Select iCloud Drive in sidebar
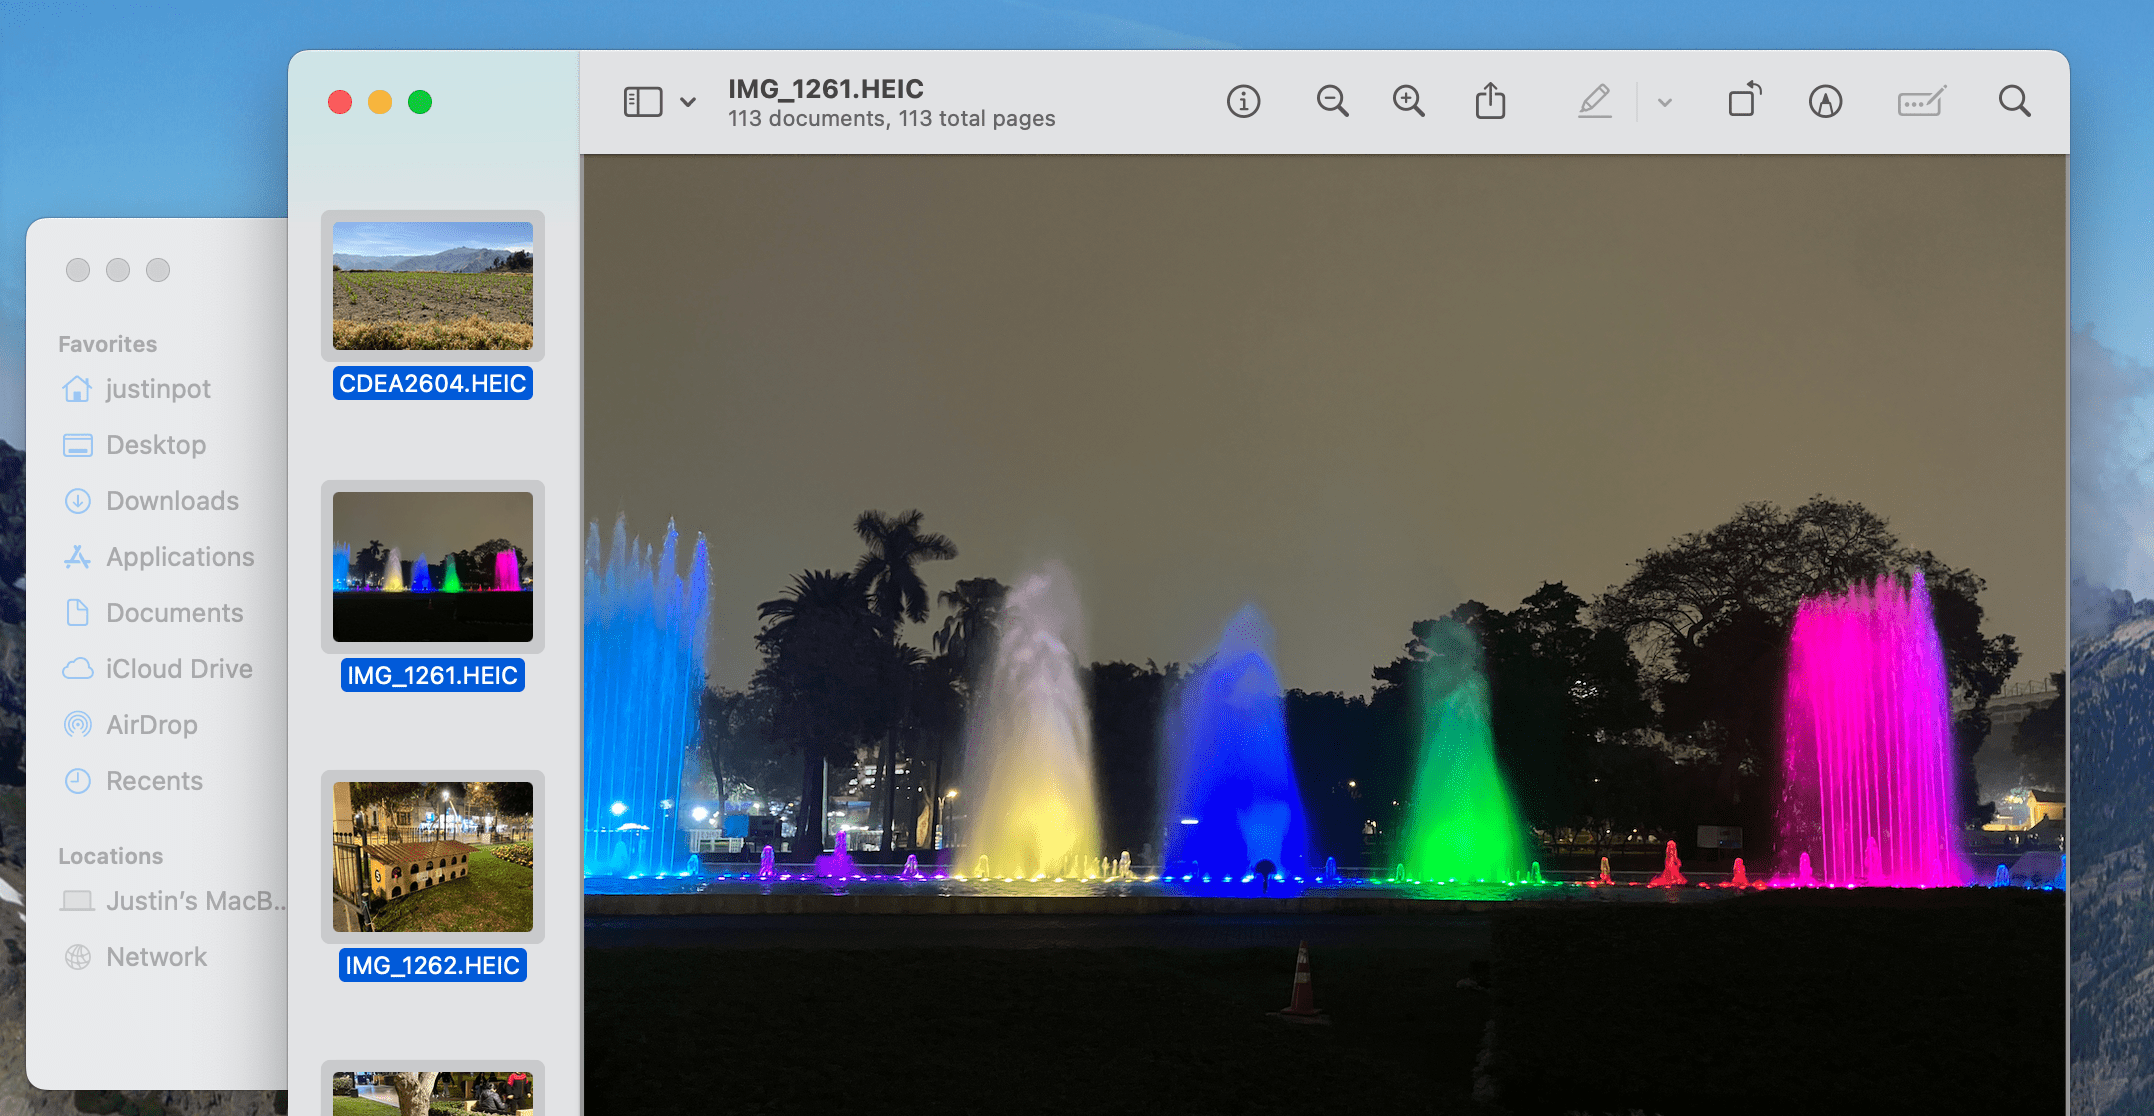 coord(179,669)
